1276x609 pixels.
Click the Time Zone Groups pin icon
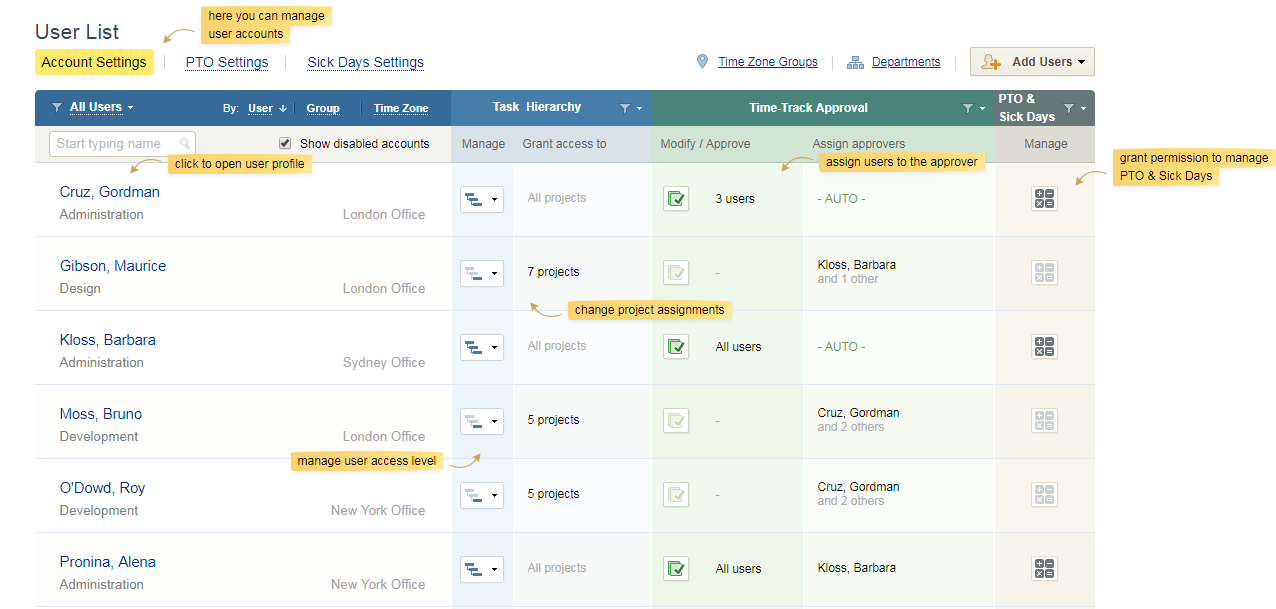coord(702,62)
